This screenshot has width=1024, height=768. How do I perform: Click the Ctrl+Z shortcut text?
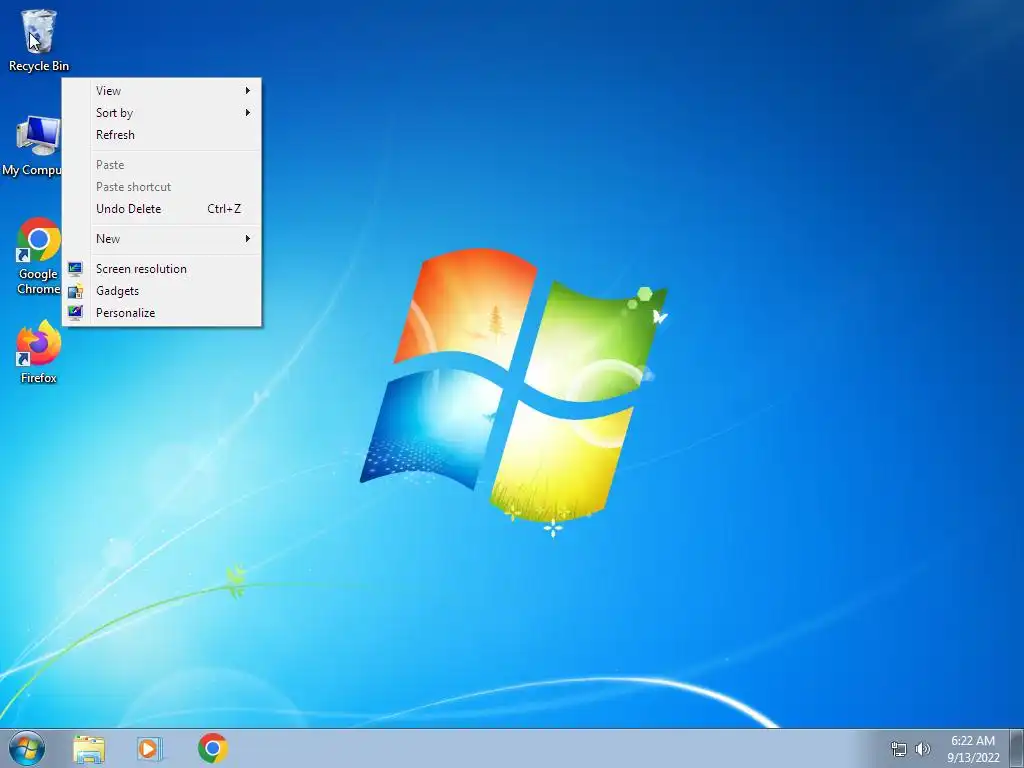coord(224,209)
